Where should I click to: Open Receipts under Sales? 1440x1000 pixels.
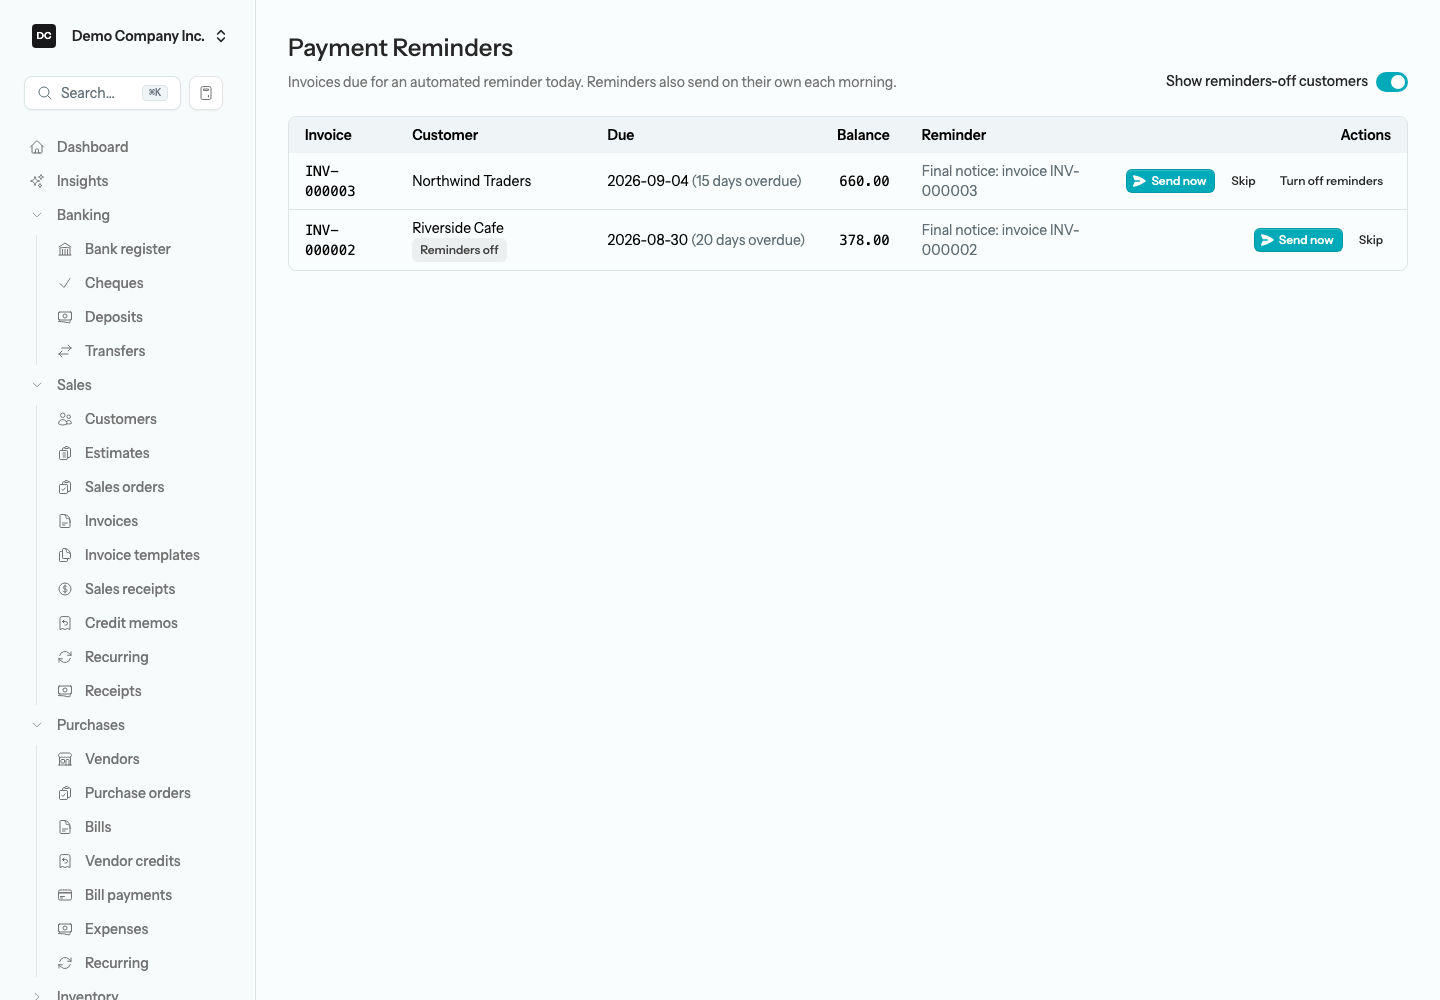pyautogui.click(x=113, y=691)
